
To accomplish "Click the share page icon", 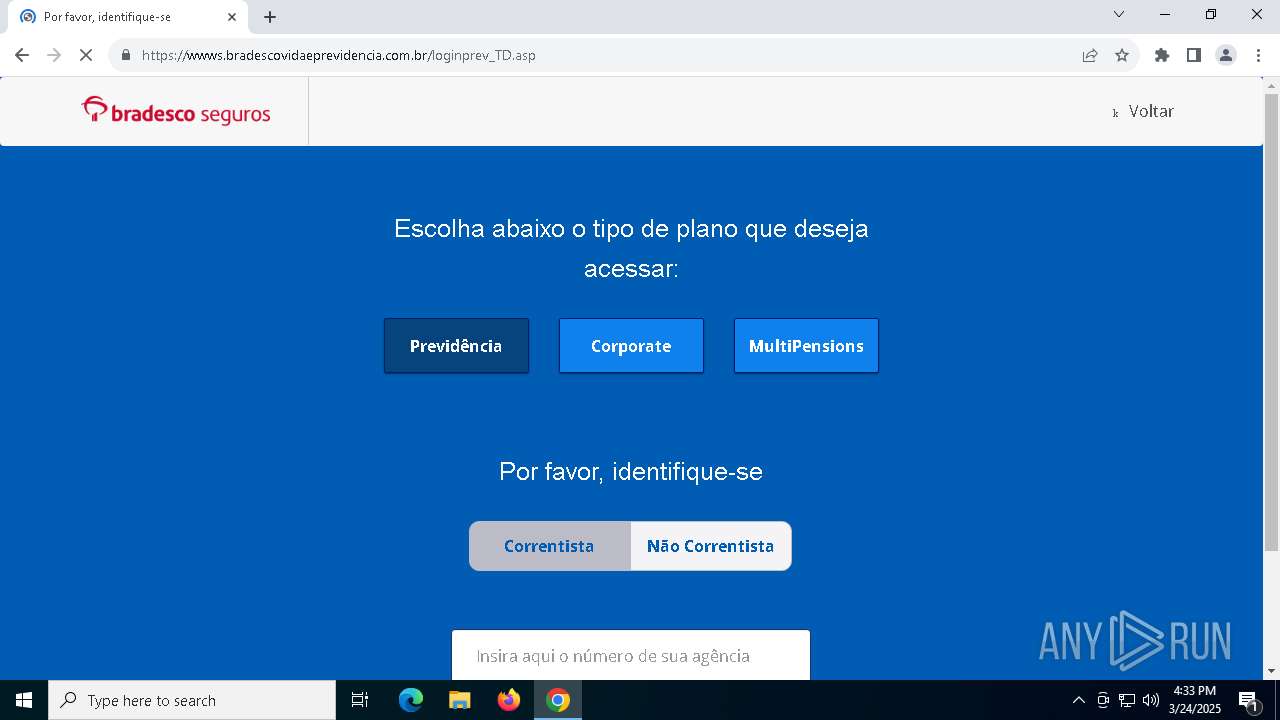I will click(1090, 55).
